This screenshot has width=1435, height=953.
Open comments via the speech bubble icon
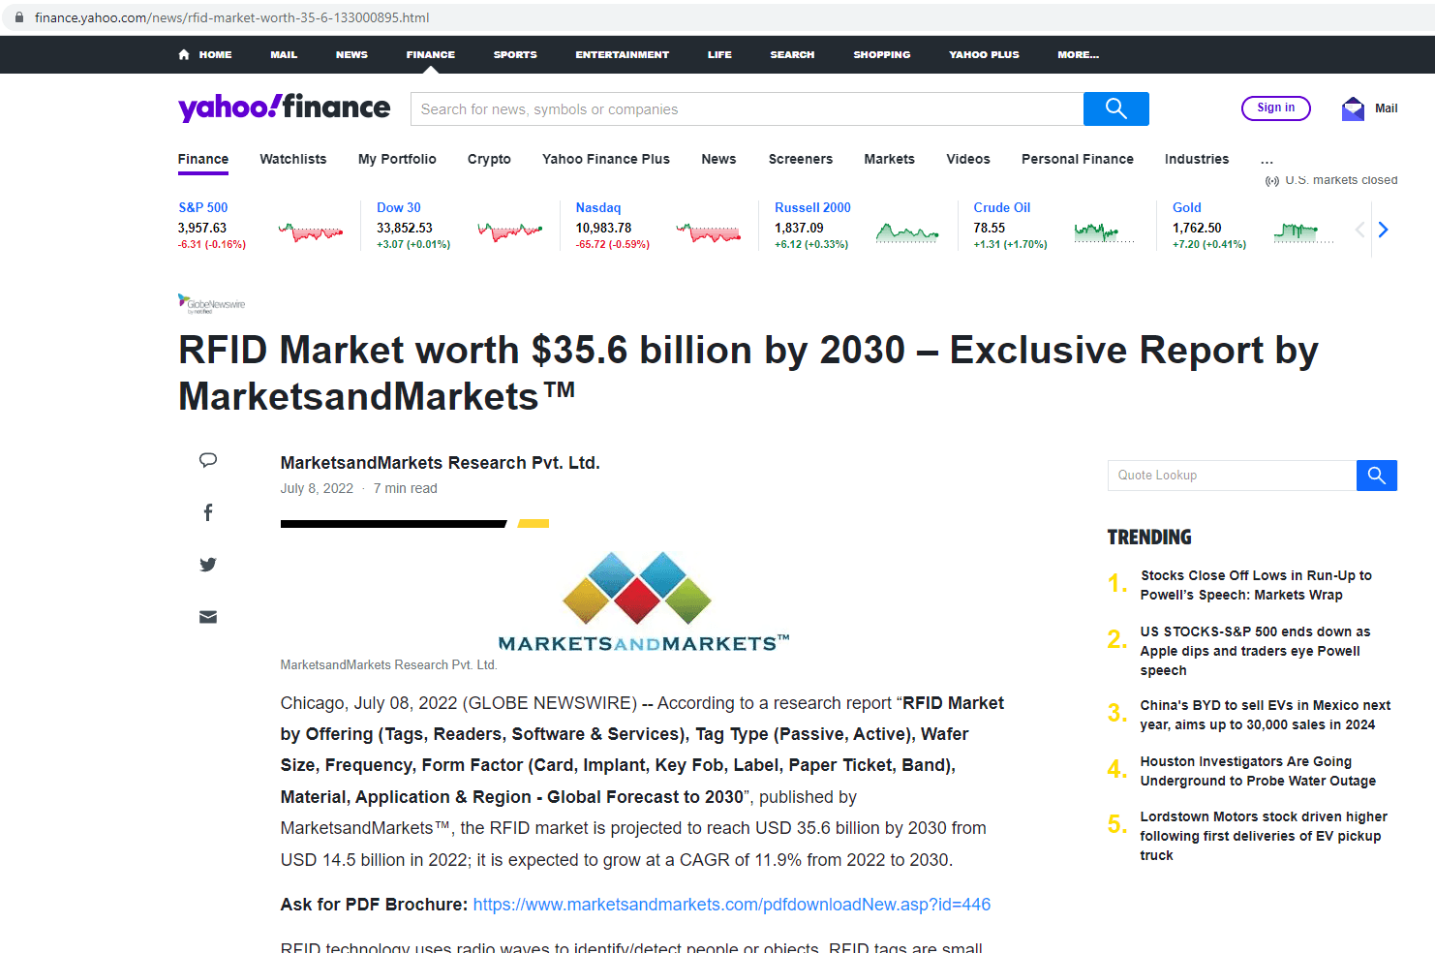tap(207, 460)
